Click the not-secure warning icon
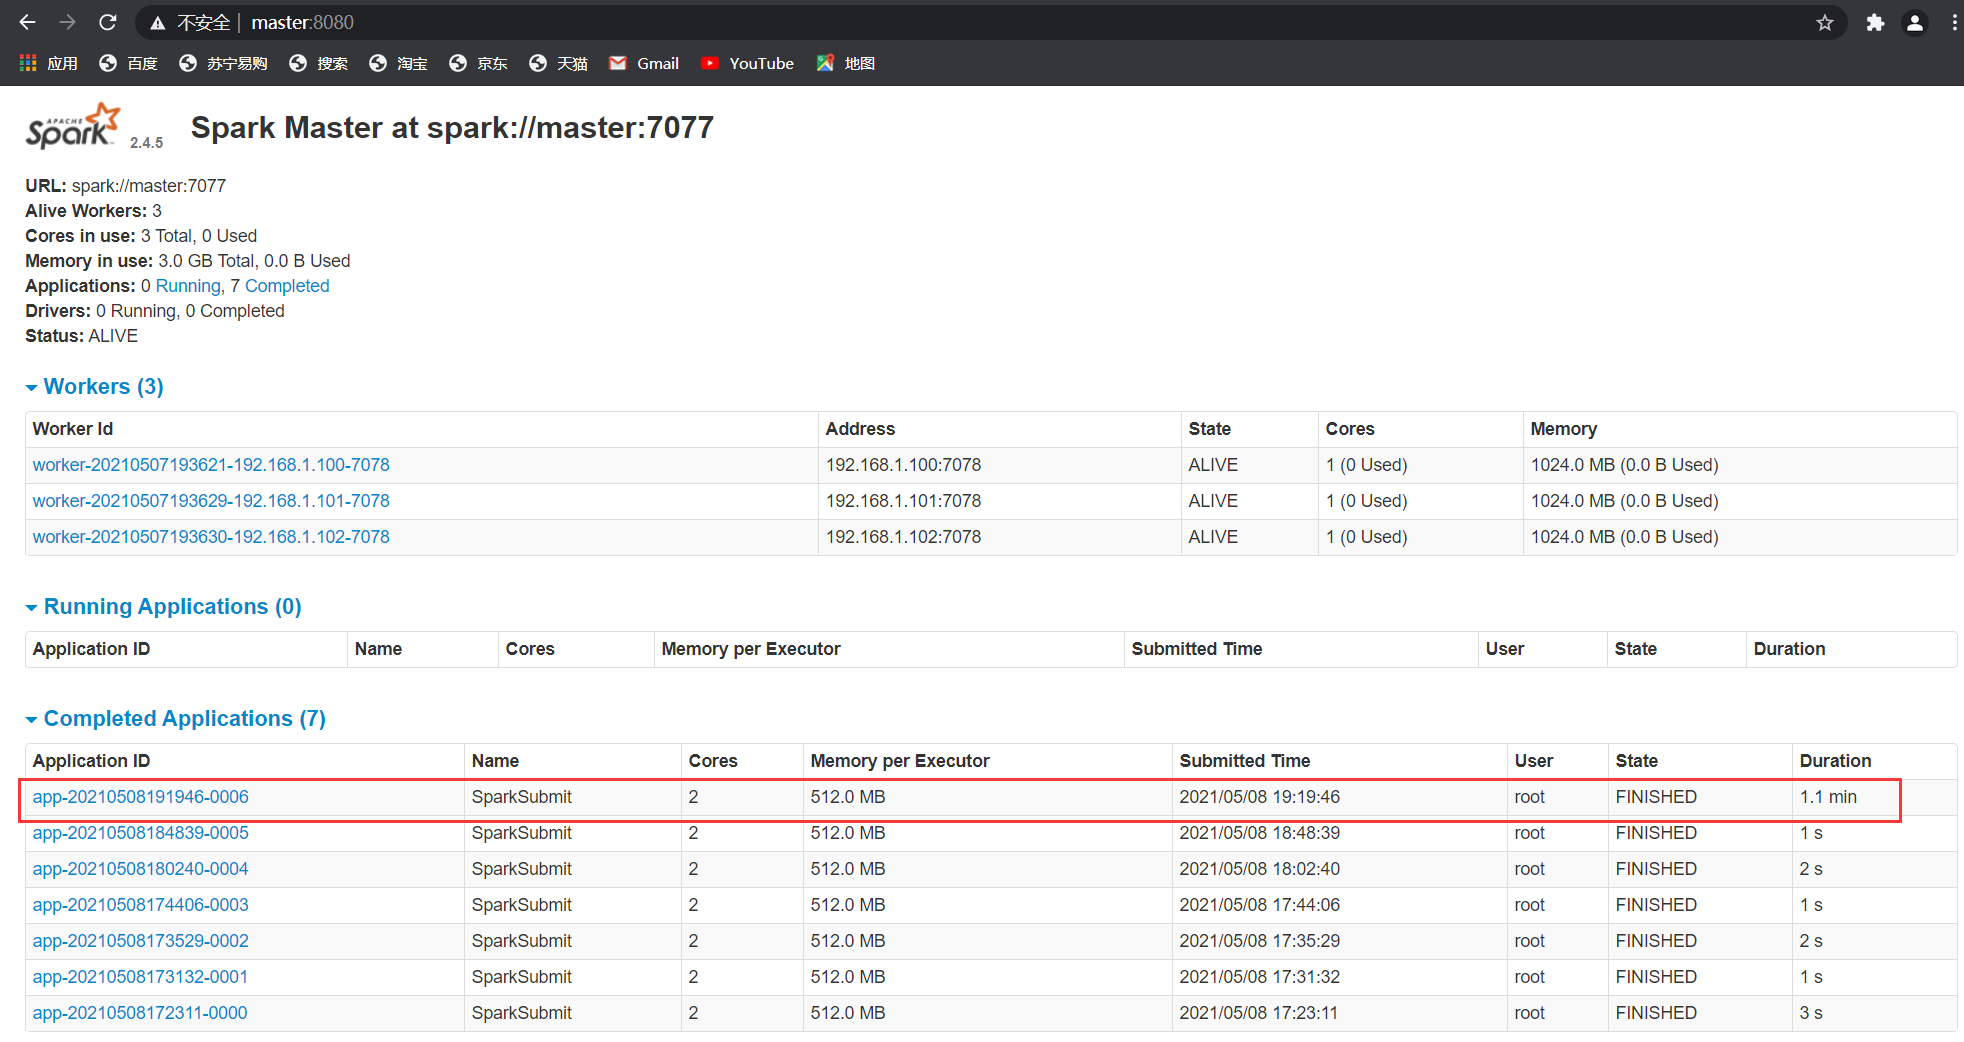1964x1042 pixels. [157, 23]
